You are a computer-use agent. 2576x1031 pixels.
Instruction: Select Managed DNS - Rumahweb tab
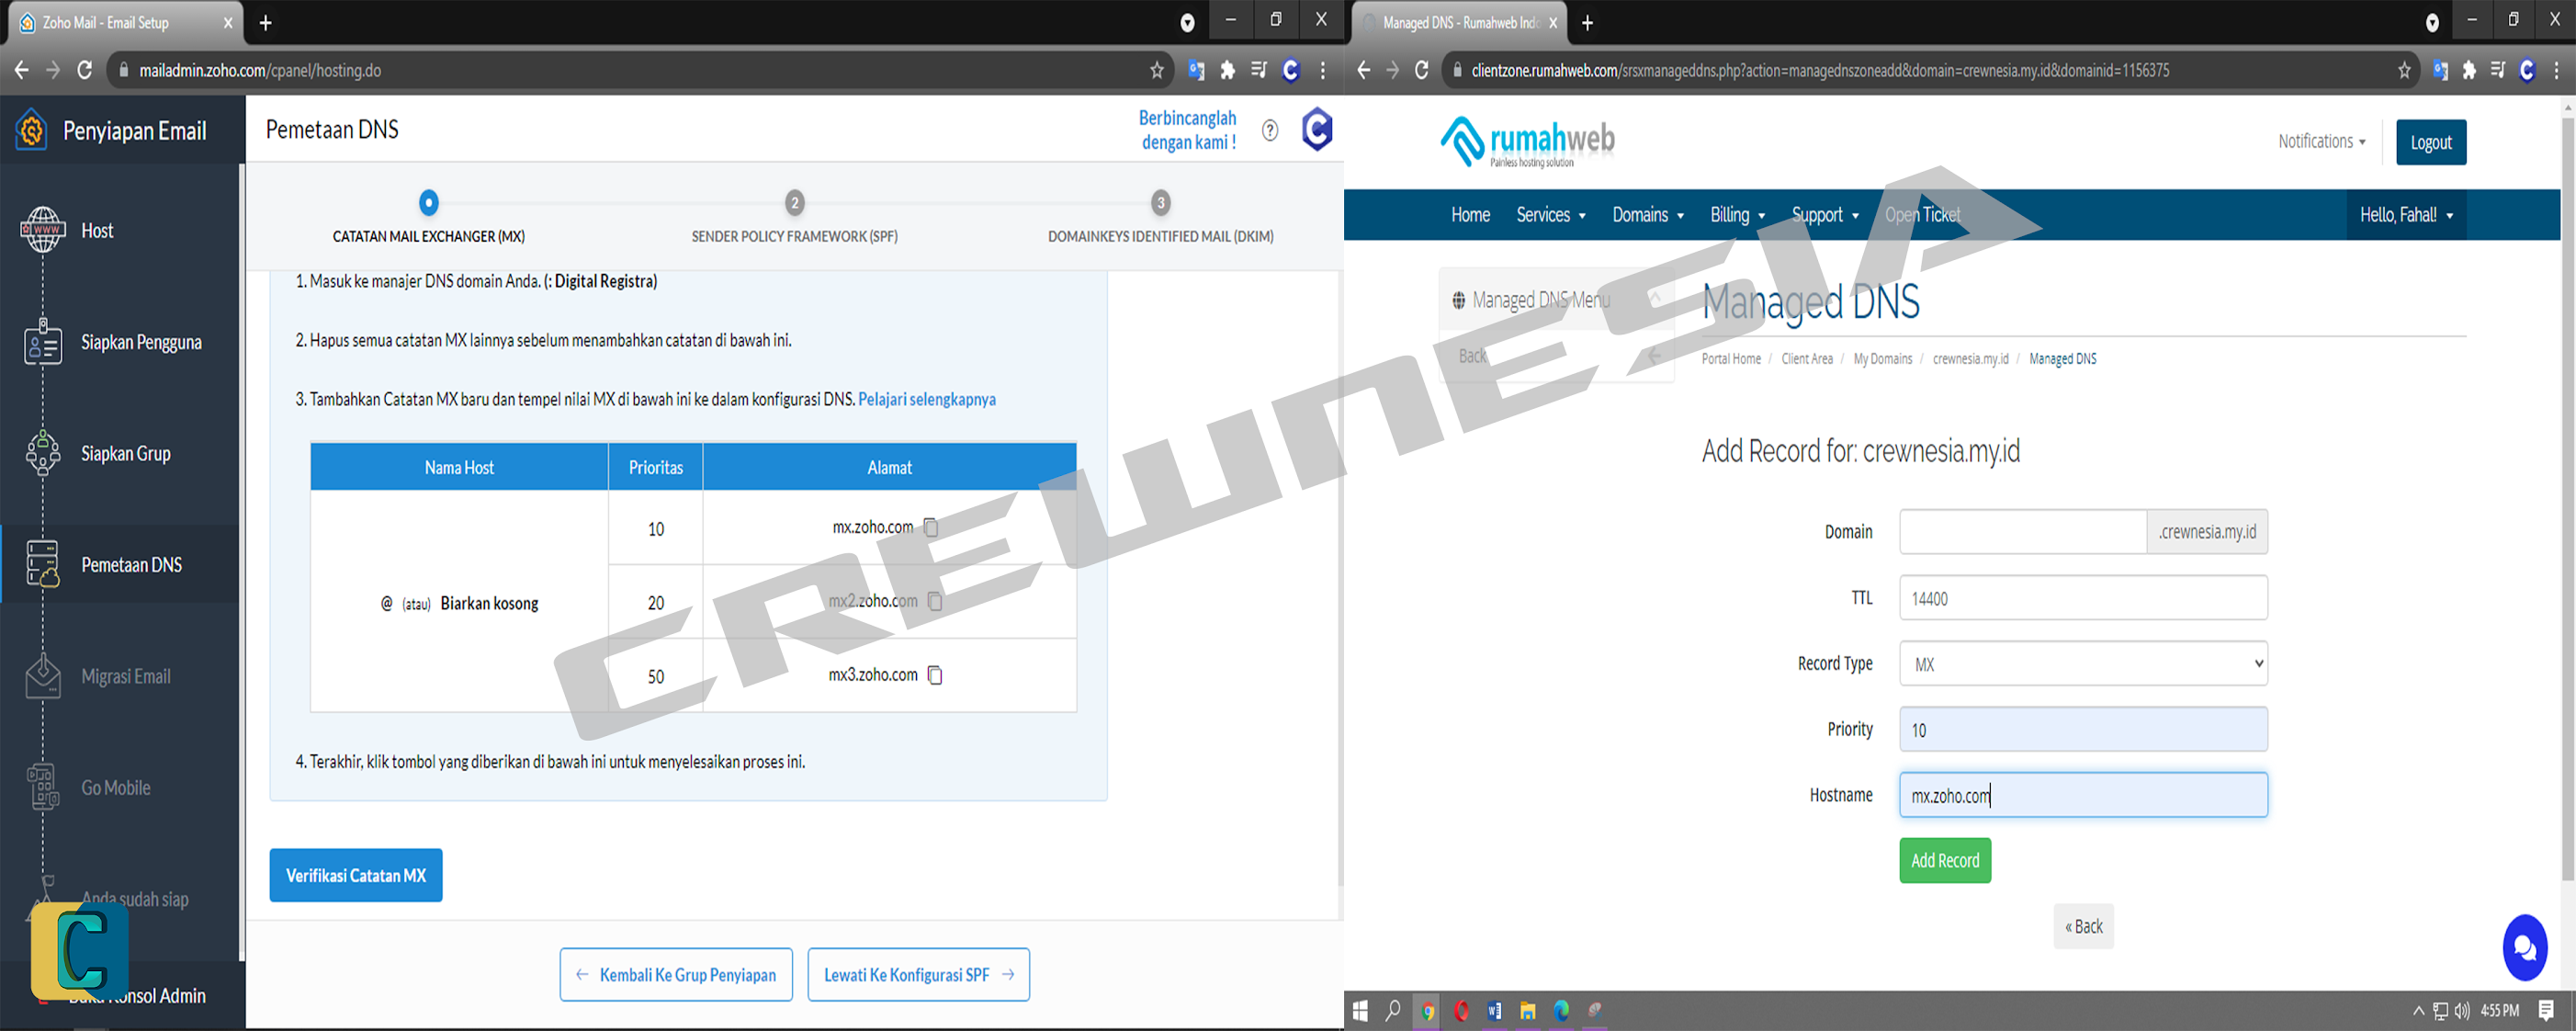coord(1459,22)
